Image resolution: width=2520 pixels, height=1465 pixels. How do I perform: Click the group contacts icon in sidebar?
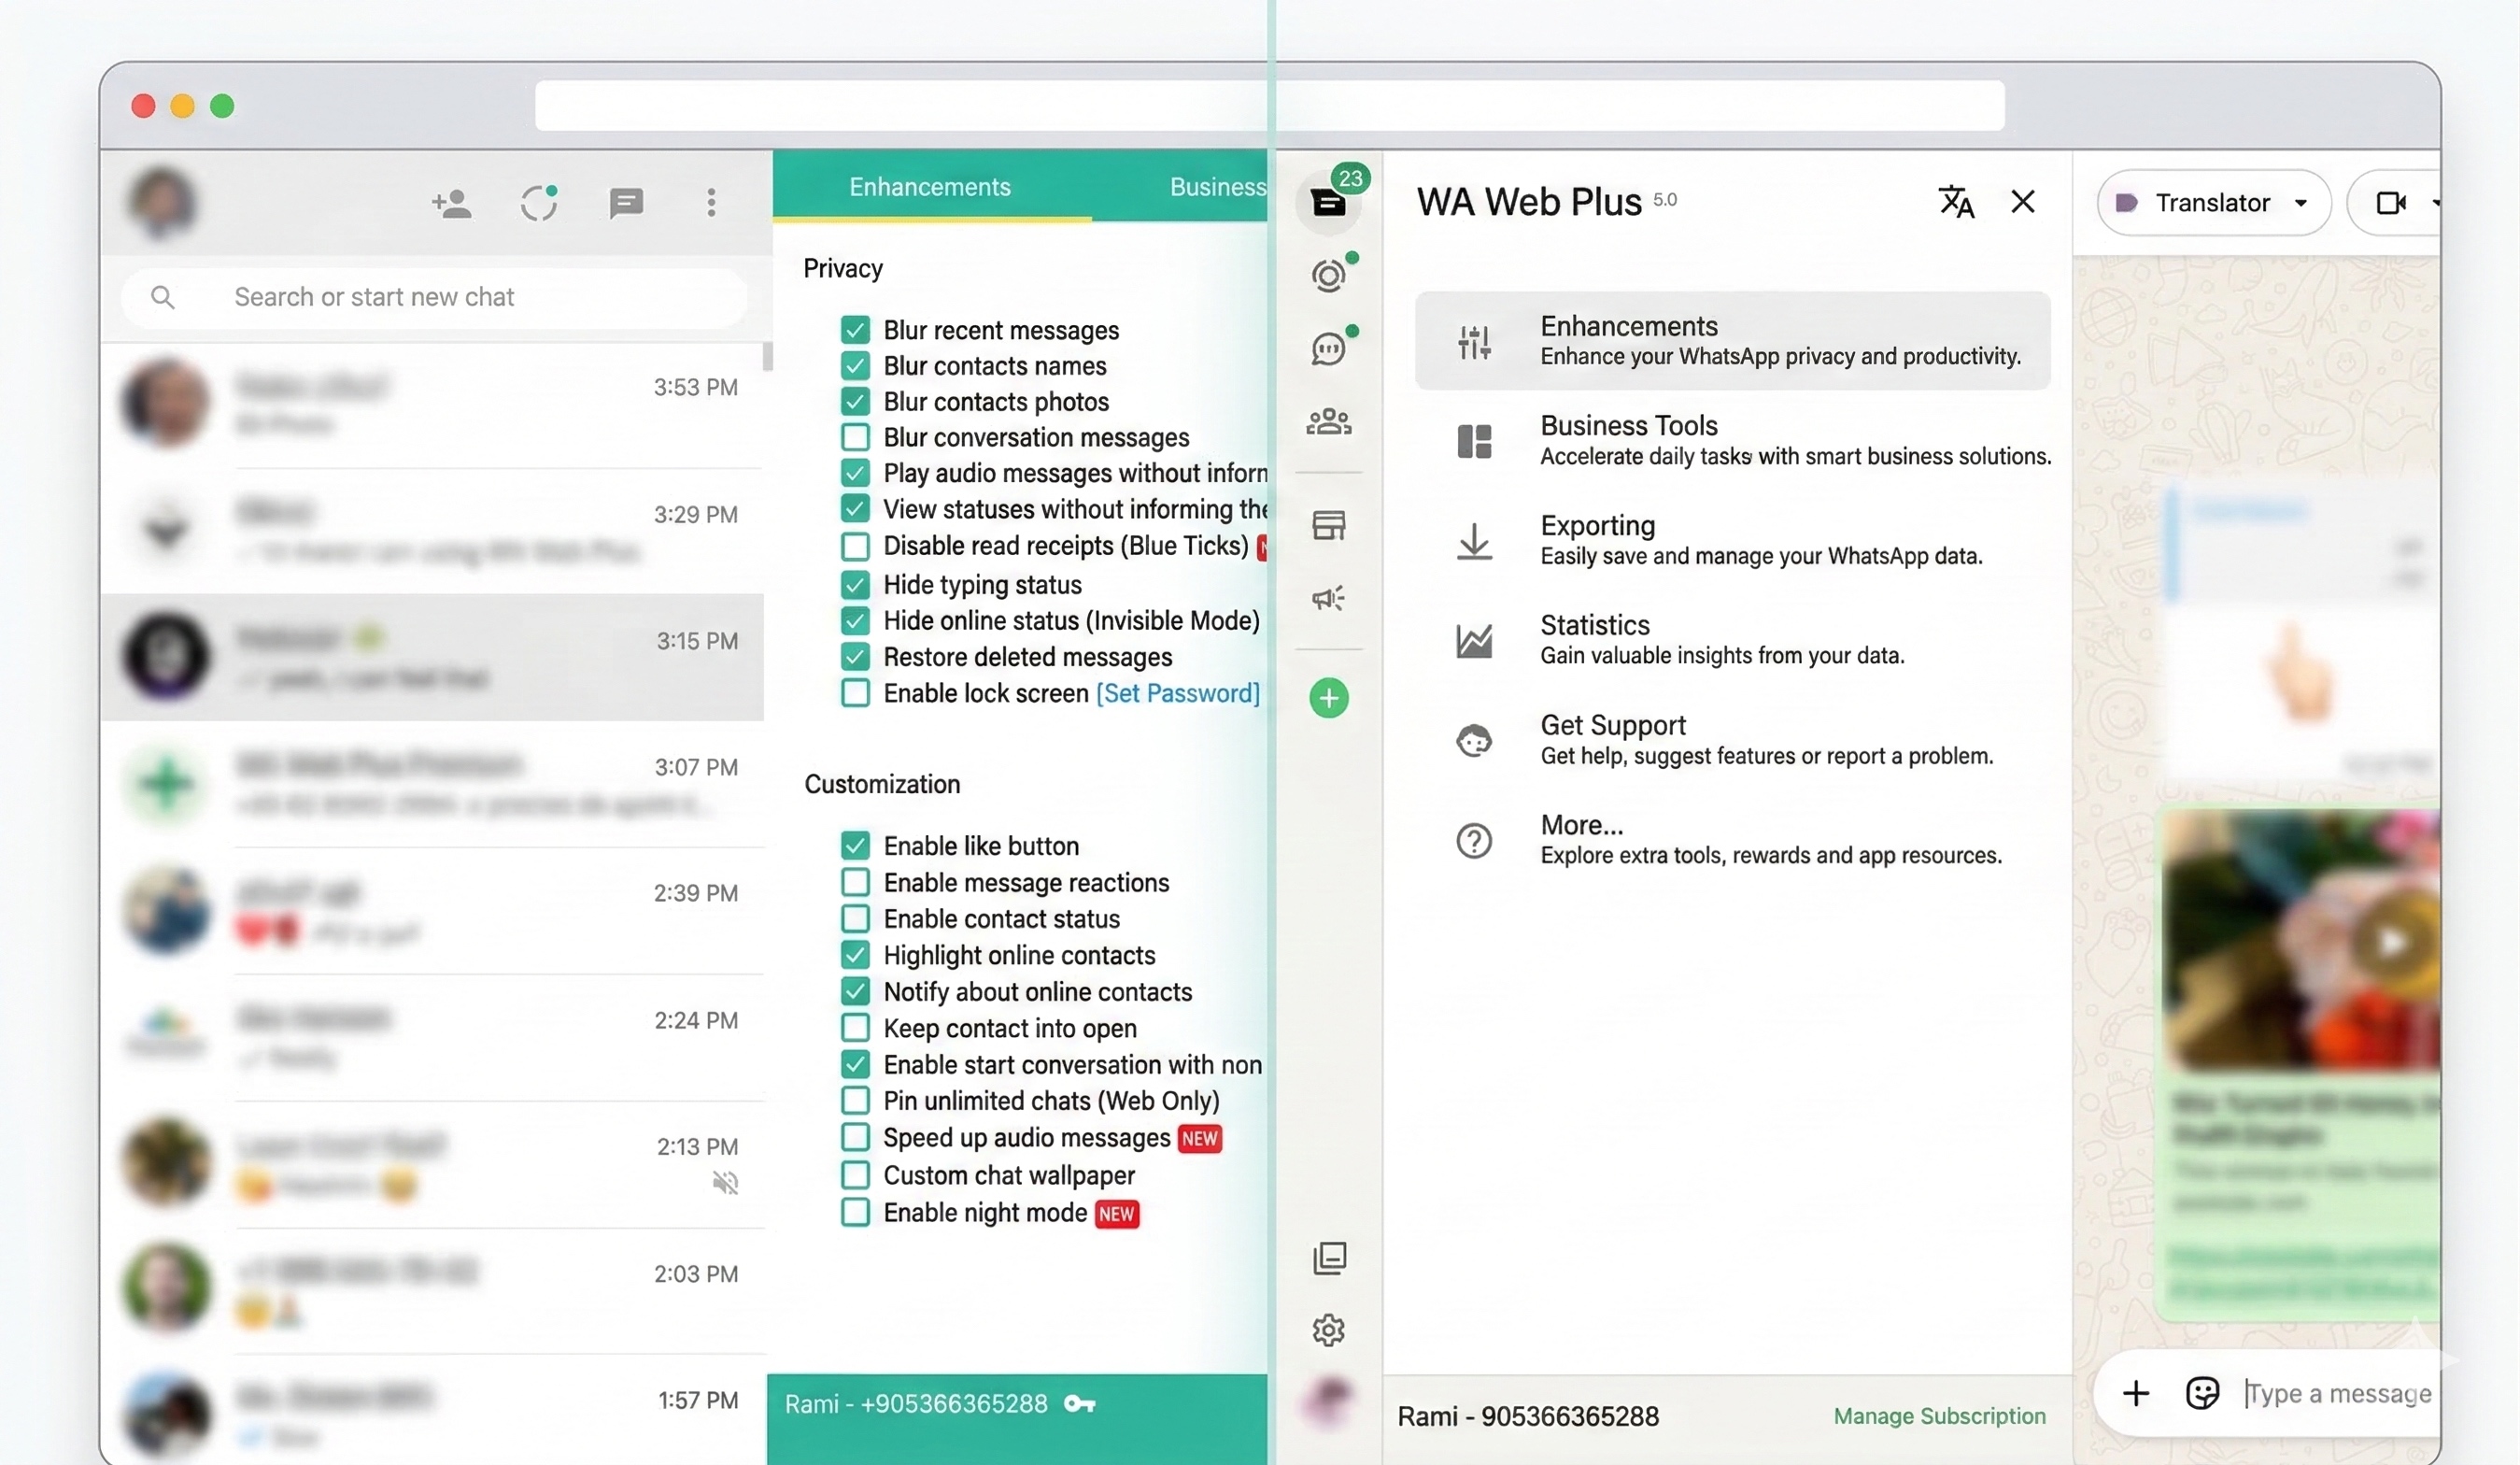tap(1328, 421)
